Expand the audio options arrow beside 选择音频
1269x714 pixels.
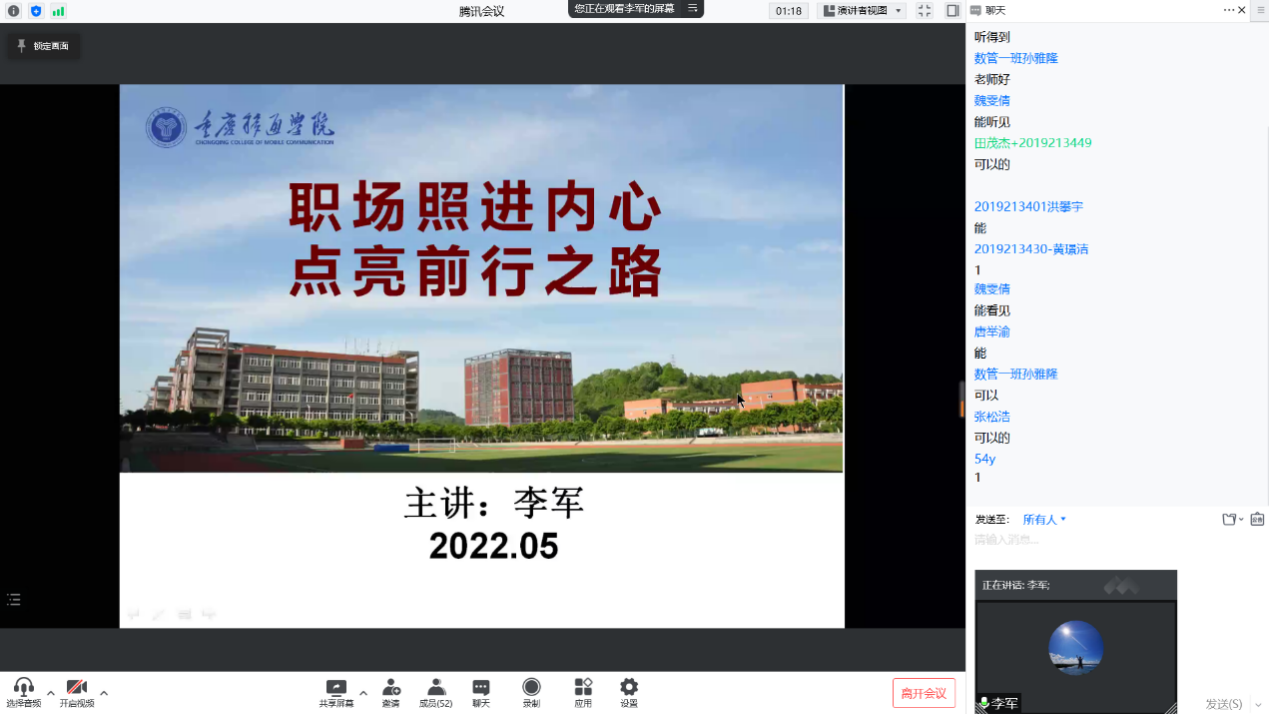(51, 693)
